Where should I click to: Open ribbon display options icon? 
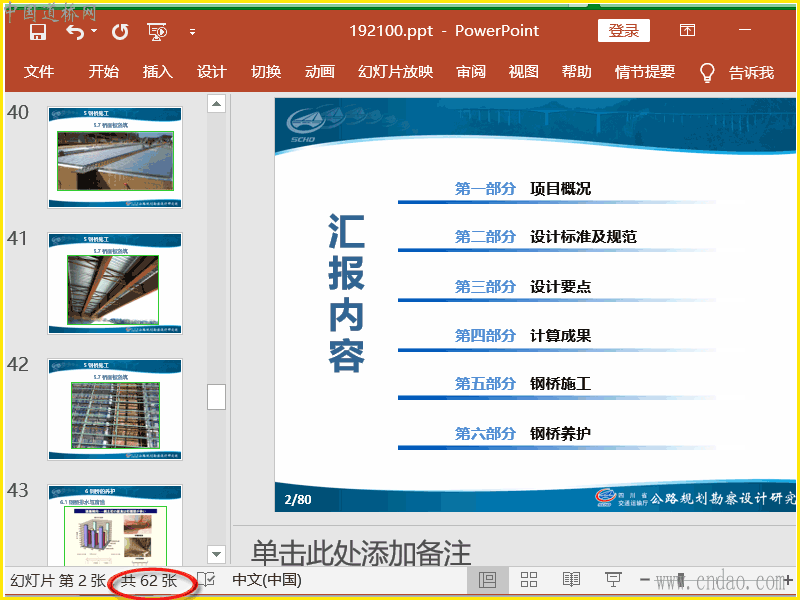point(687,31)
